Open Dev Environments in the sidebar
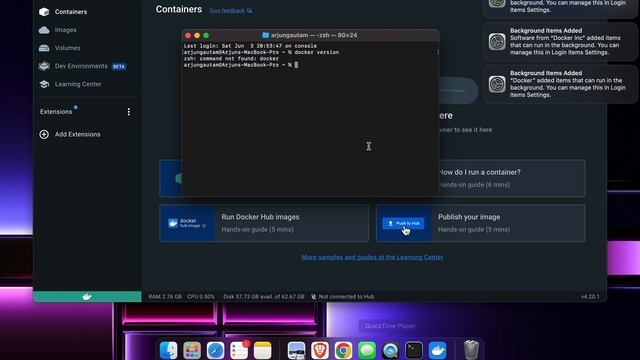 81,66
